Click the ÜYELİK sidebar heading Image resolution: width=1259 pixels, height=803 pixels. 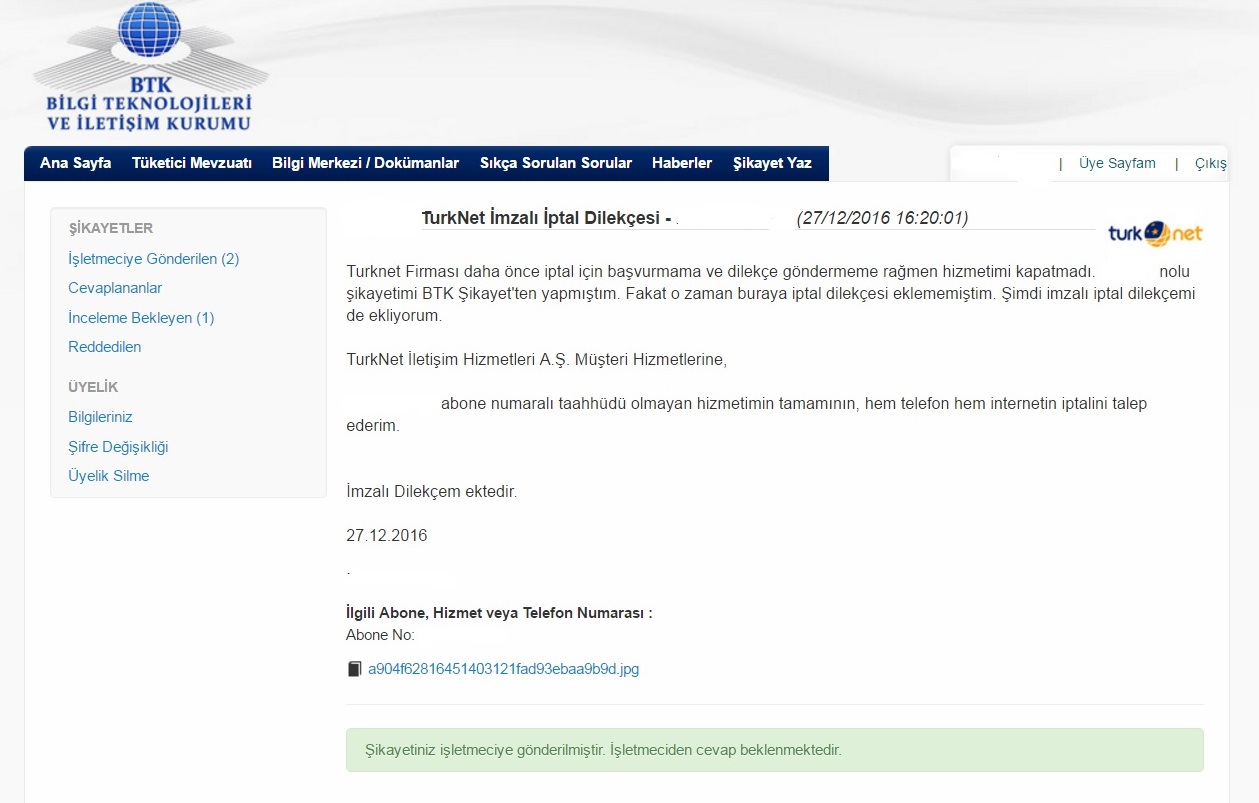click(93, 387)
